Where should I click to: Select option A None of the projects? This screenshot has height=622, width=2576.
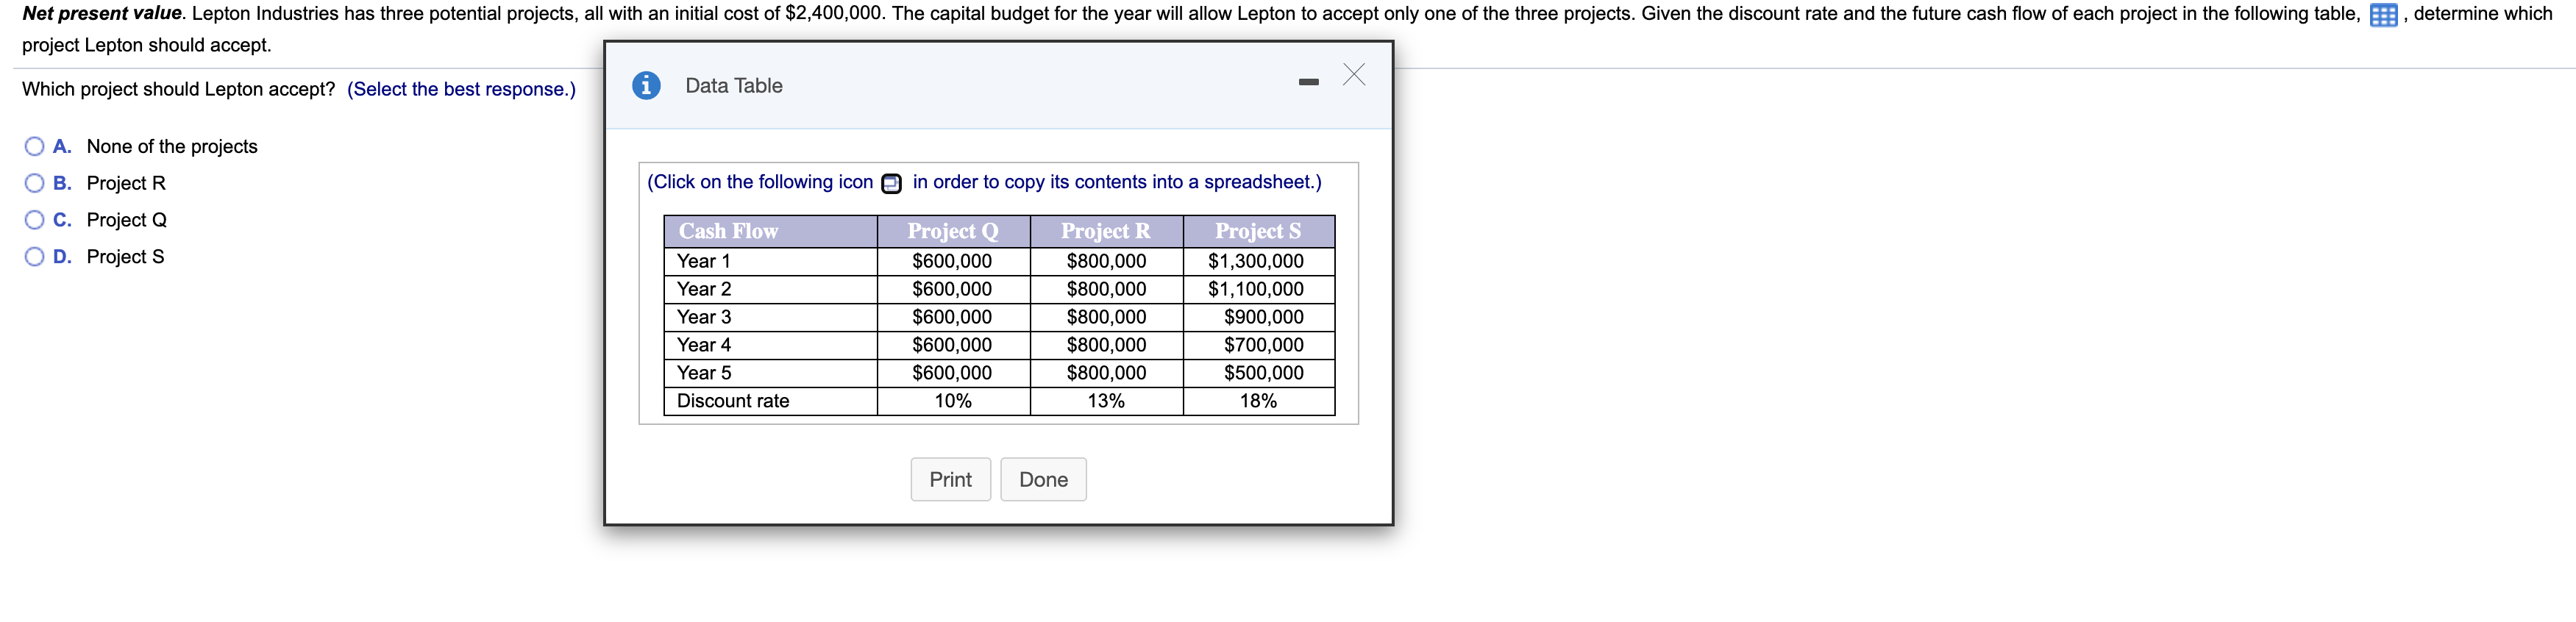35,147
